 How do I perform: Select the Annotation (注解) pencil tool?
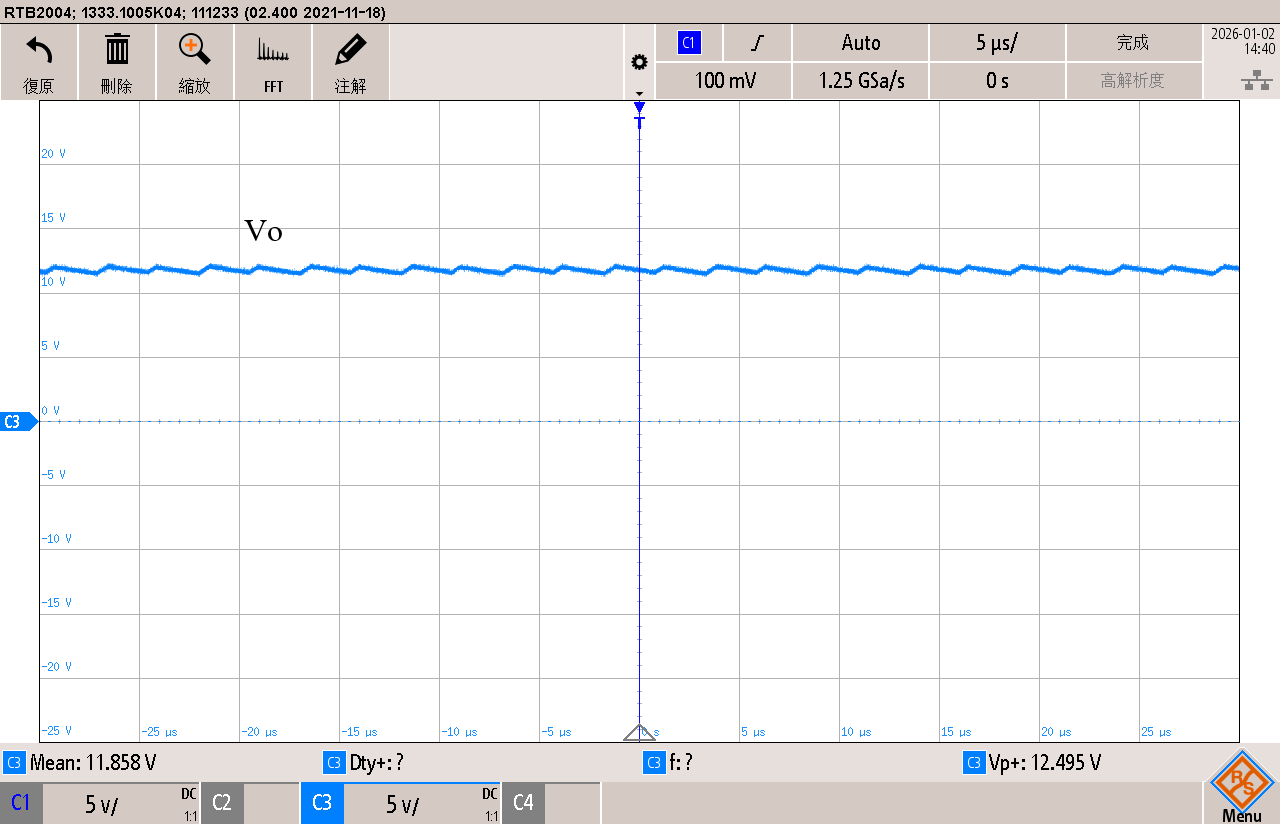pos(350,62)
